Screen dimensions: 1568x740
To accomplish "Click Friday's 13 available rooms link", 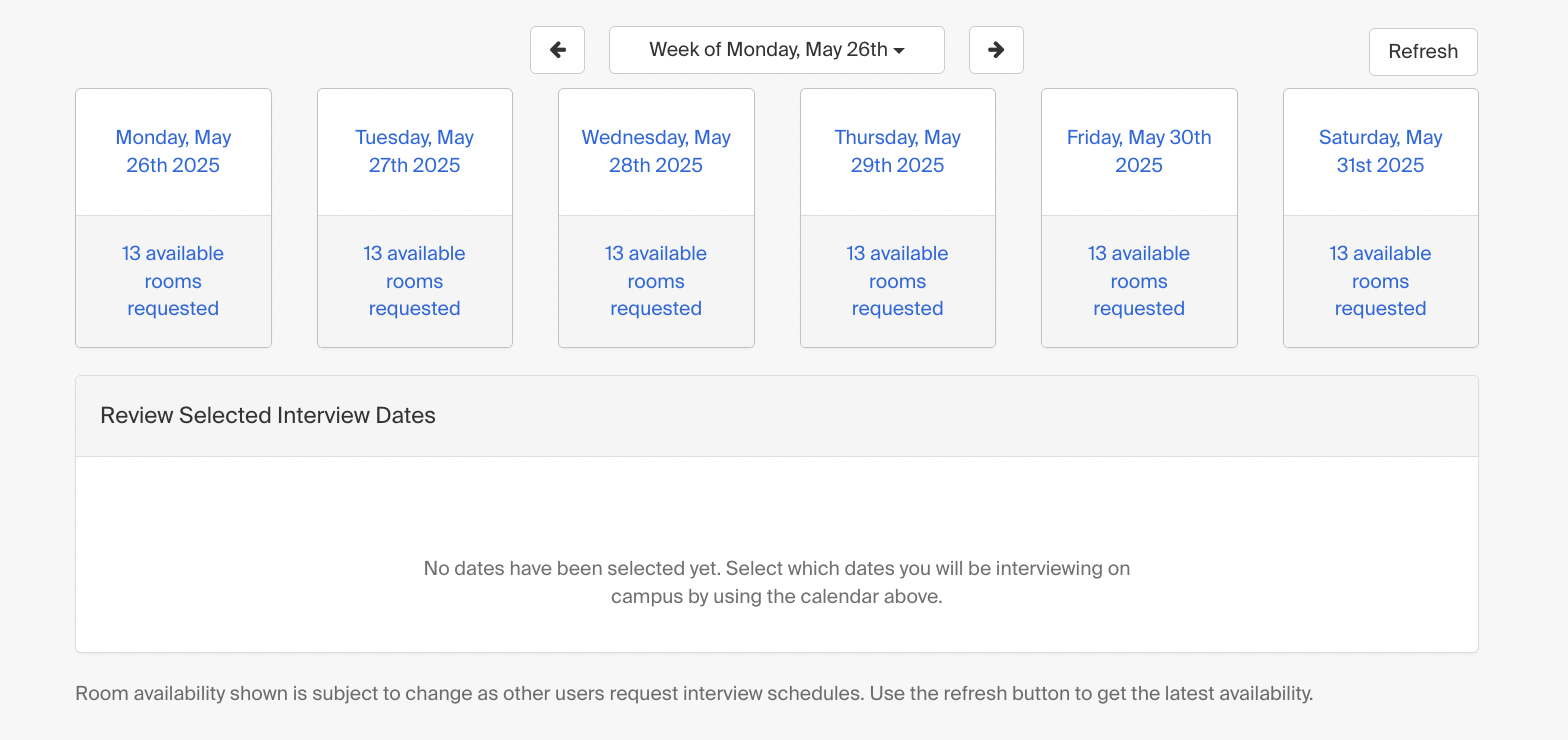I will [x=1139, y=281].
